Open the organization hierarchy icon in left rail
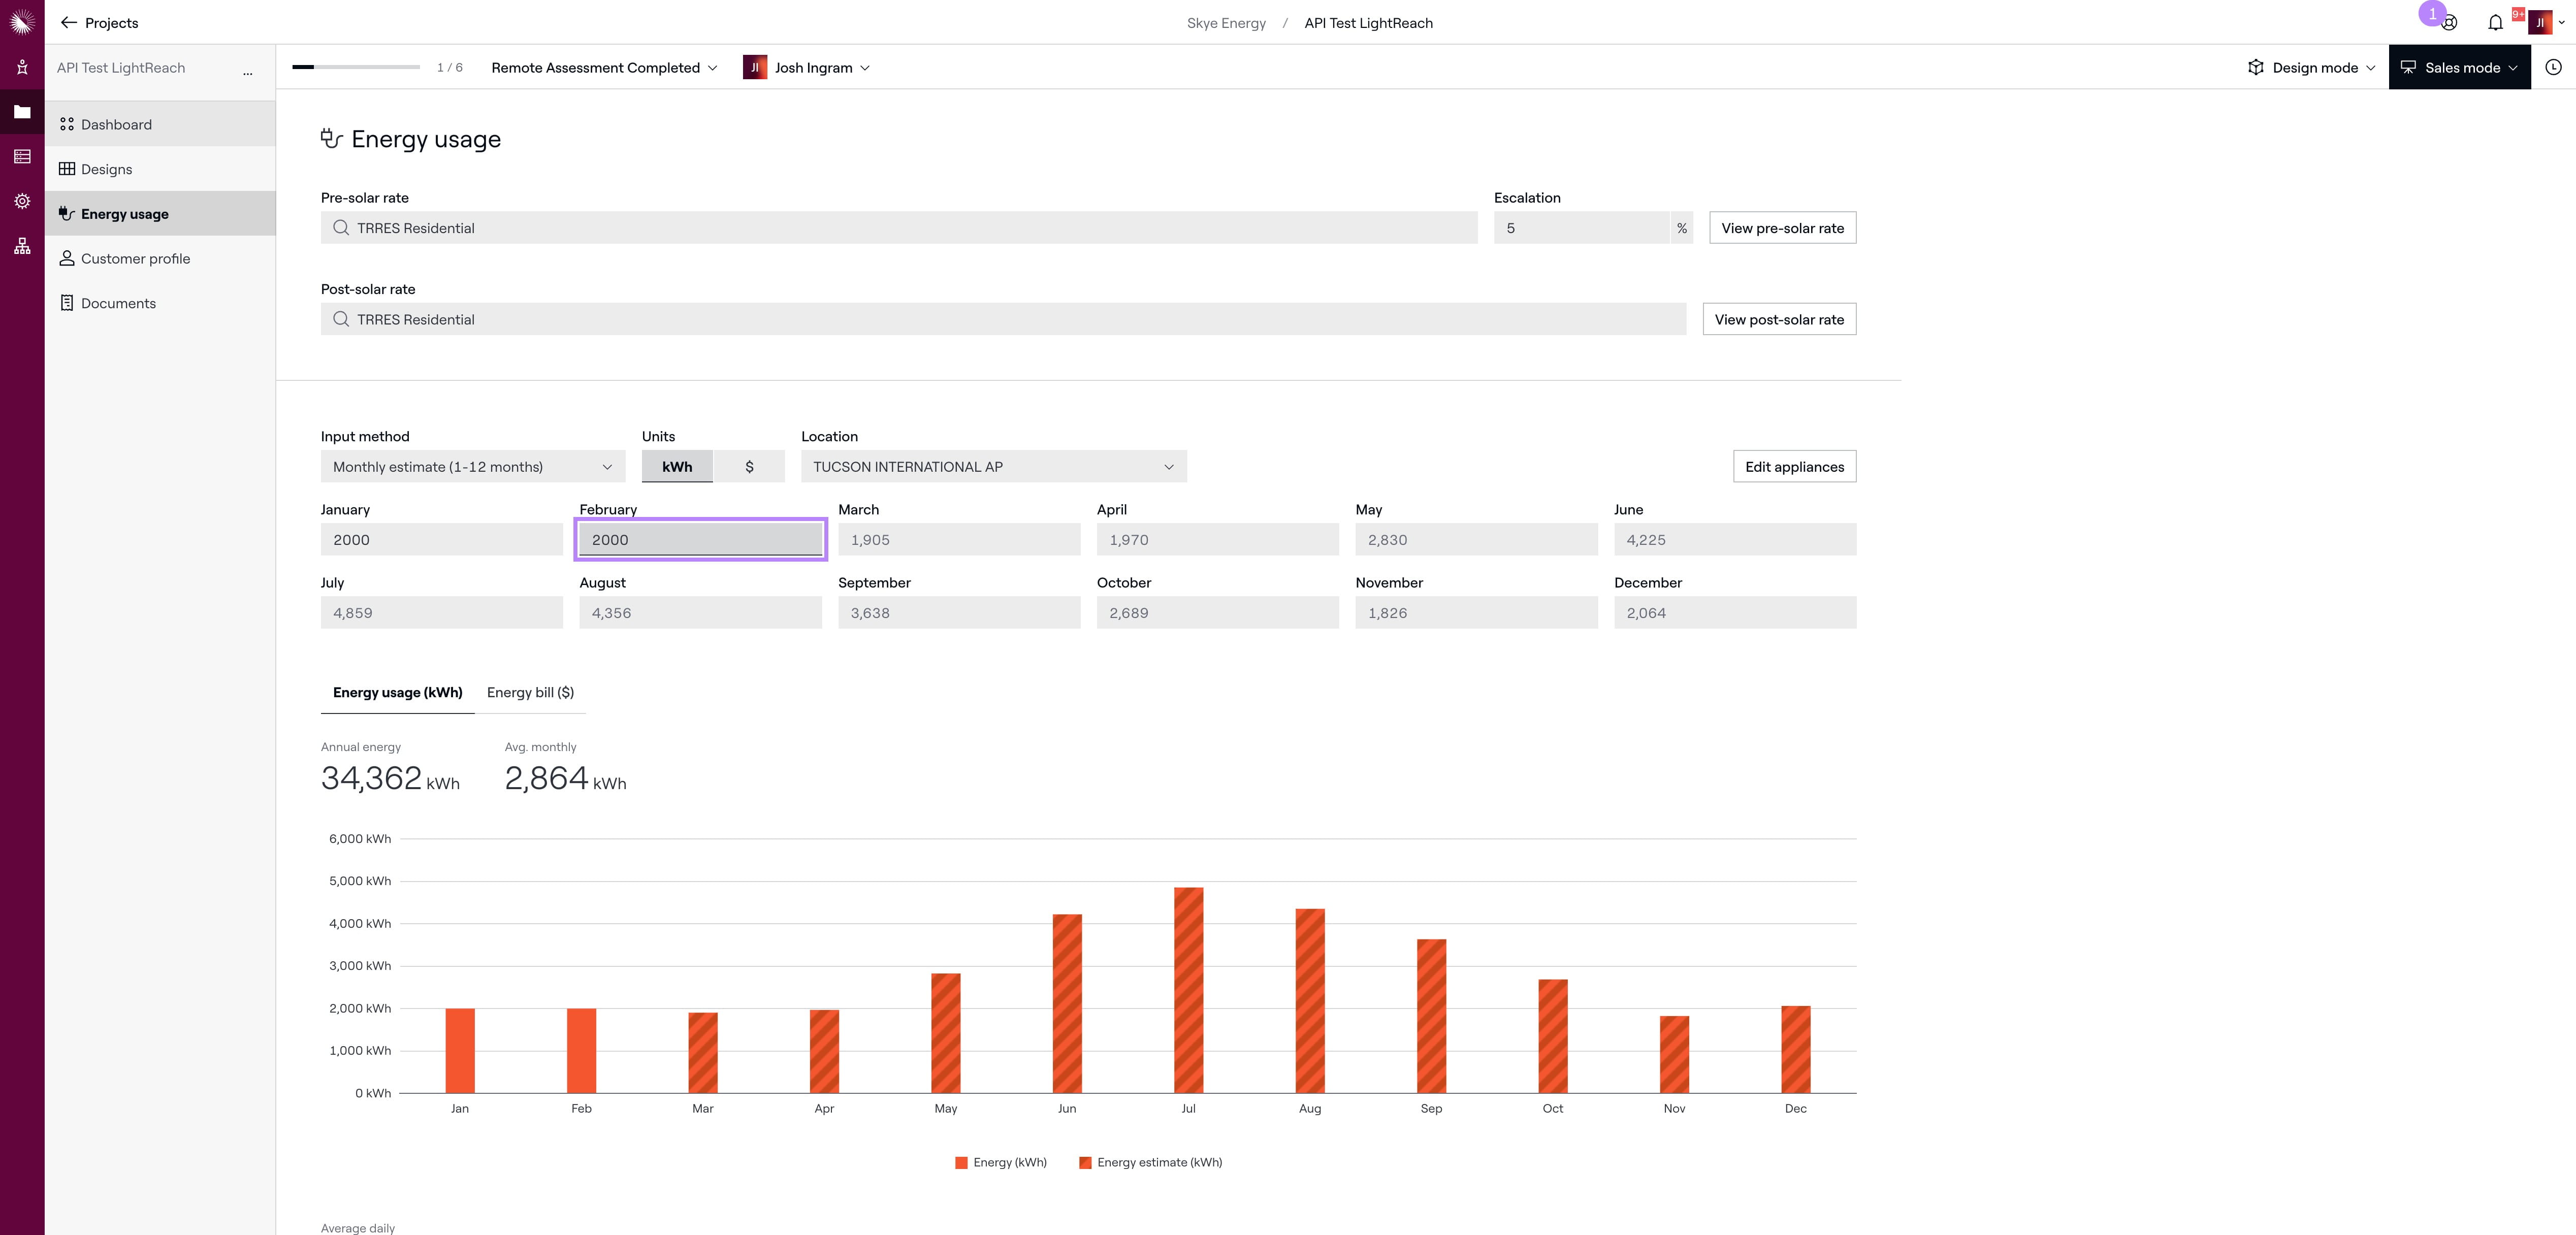 (22, 246)
